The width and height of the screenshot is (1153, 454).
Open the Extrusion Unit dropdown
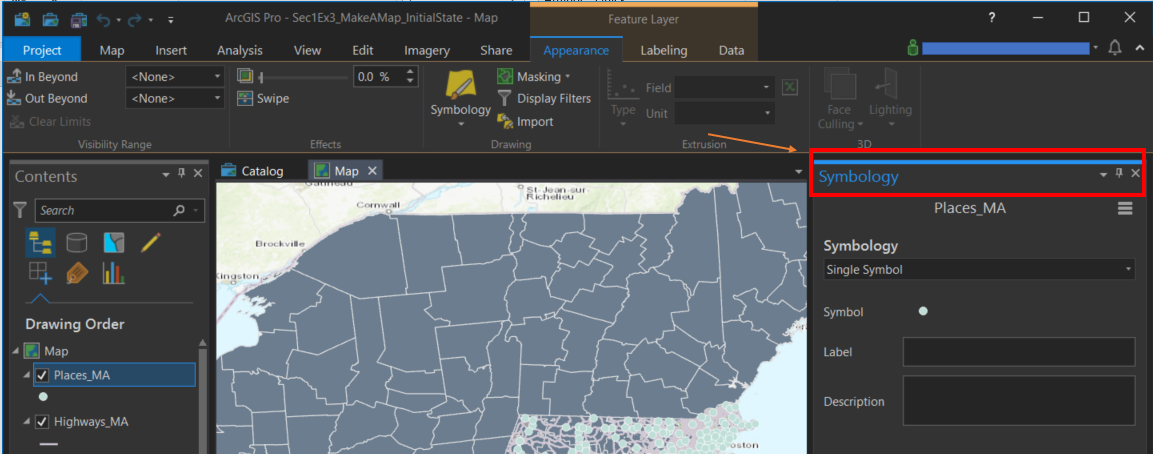pos(724,113)
